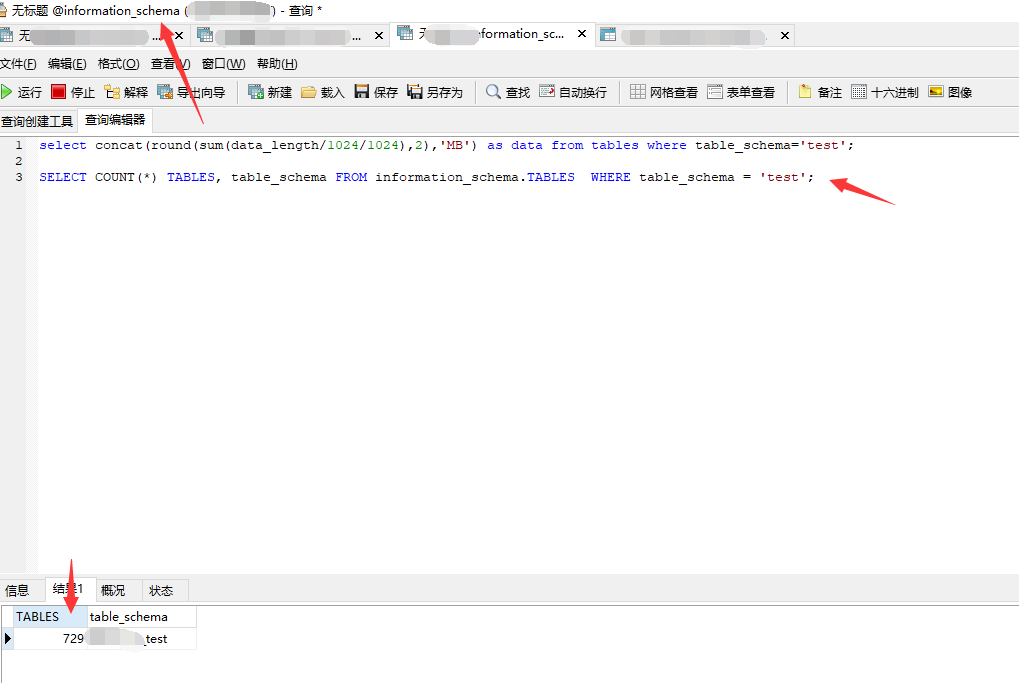1019x683 pixels.
Task: Click the table_schema column header
Action: (142, 617)
